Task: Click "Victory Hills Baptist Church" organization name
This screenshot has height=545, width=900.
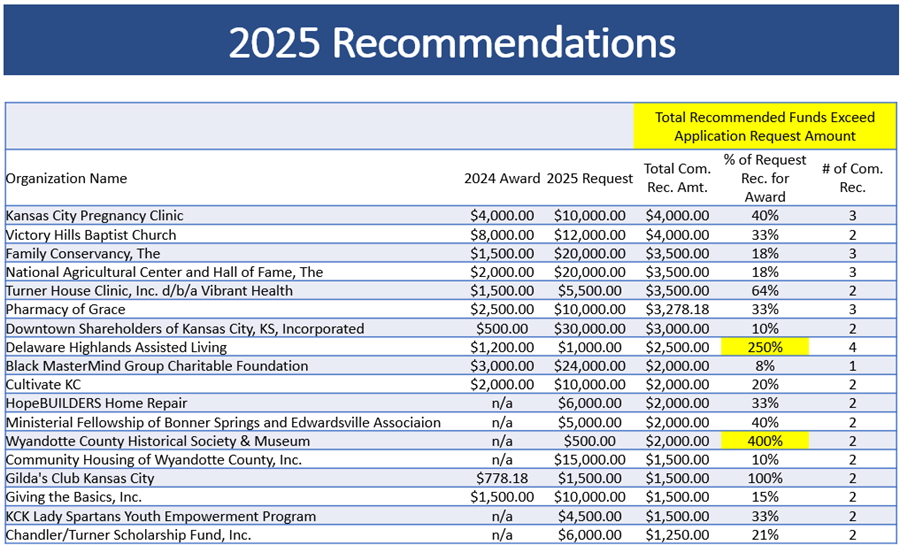Action: coord(91,235)
